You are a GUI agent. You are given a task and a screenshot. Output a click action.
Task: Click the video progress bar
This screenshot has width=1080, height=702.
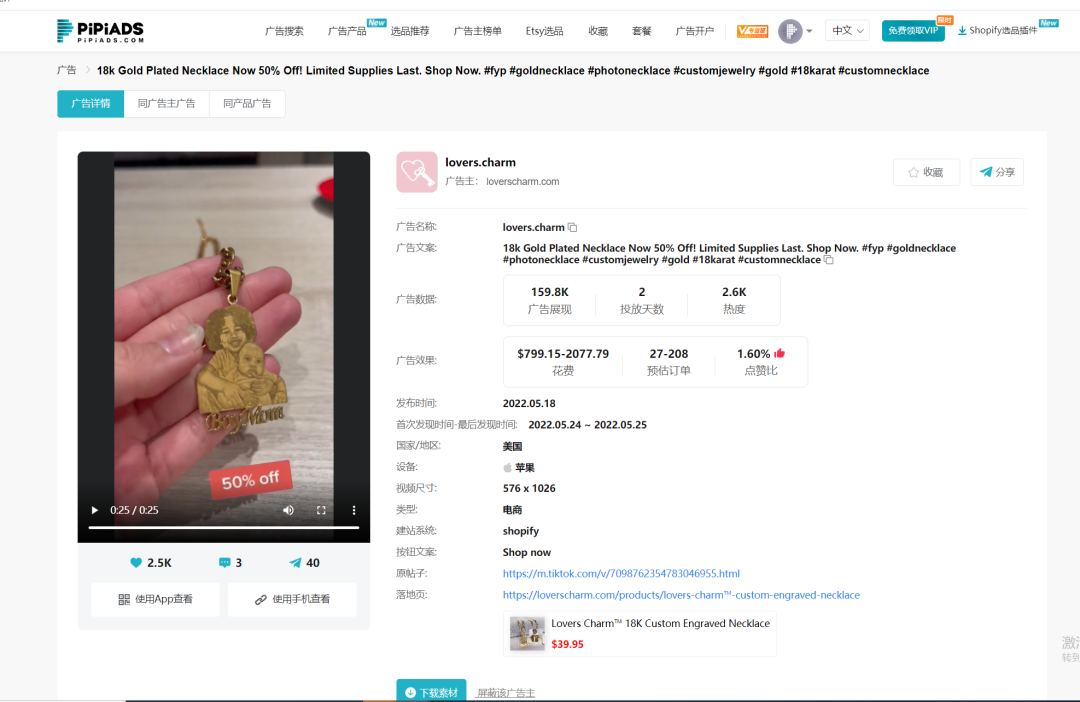(223, 527)
